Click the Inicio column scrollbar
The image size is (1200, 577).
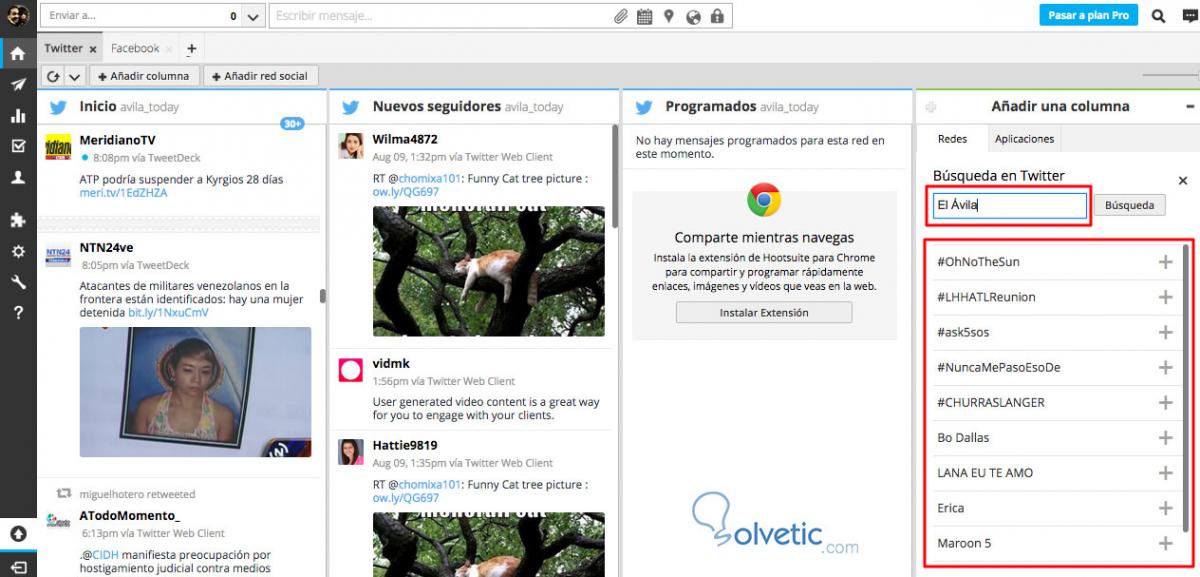coord(322,296)
